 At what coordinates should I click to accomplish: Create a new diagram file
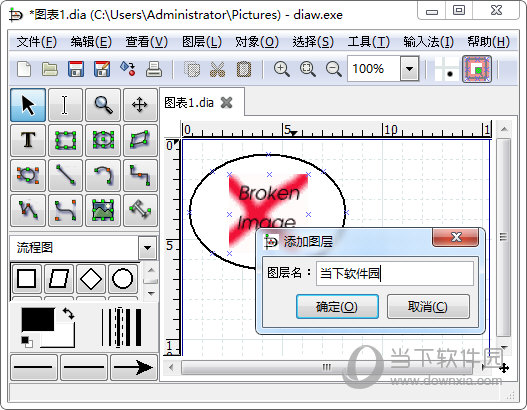[24, 69]
